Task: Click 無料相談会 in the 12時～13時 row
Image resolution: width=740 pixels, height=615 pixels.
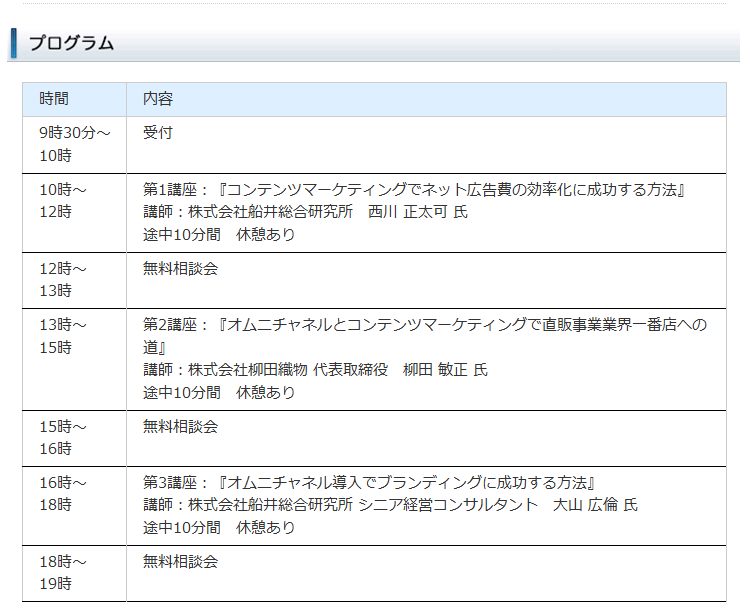Action: point(180,268)
